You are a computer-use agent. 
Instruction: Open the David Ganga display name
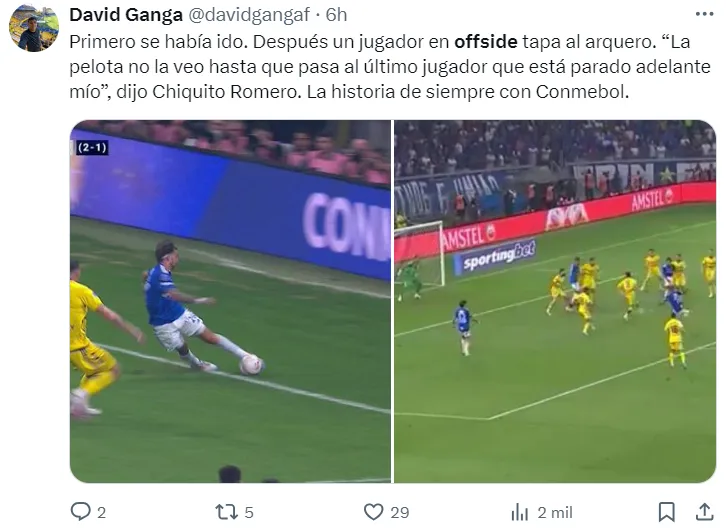pyautogui.click(x=126, y=15)
